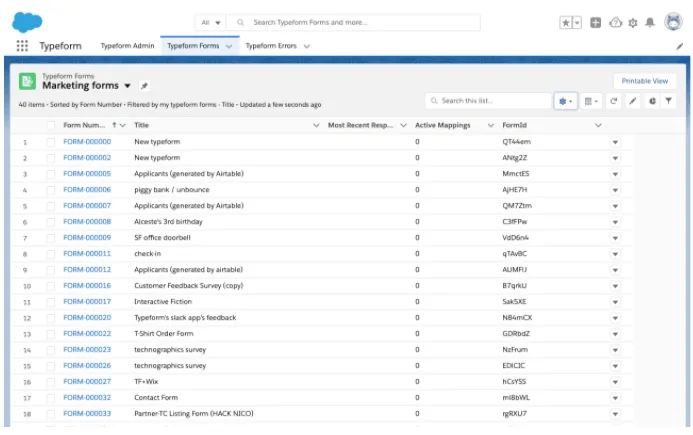Viewport: 693px width, 435px height.
Task: Tick the checkbox for FORM-000012
Action: tap(51, 270)
